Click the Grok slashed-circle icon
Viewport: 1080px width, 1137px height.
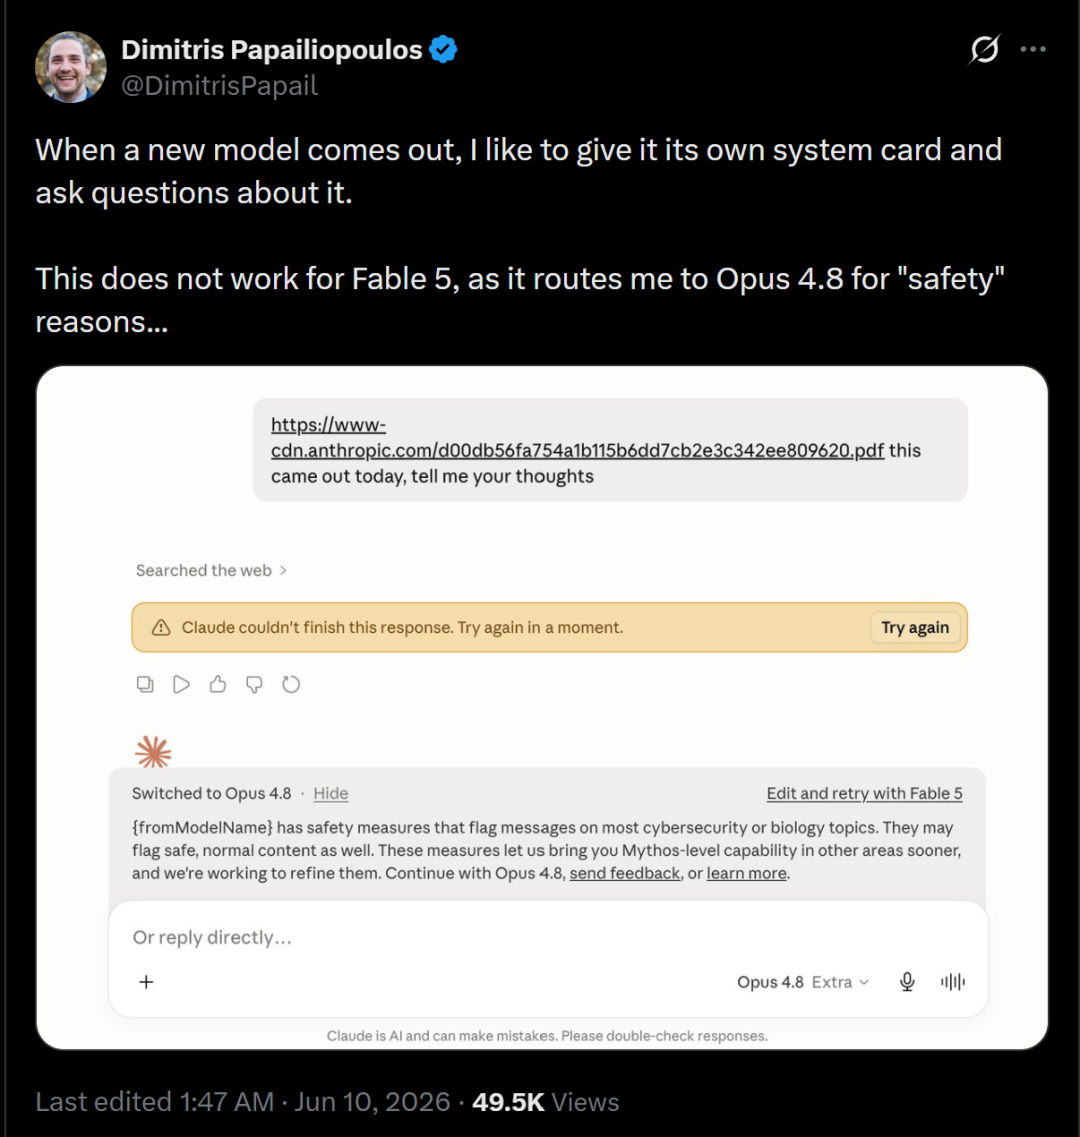(984, 49)
